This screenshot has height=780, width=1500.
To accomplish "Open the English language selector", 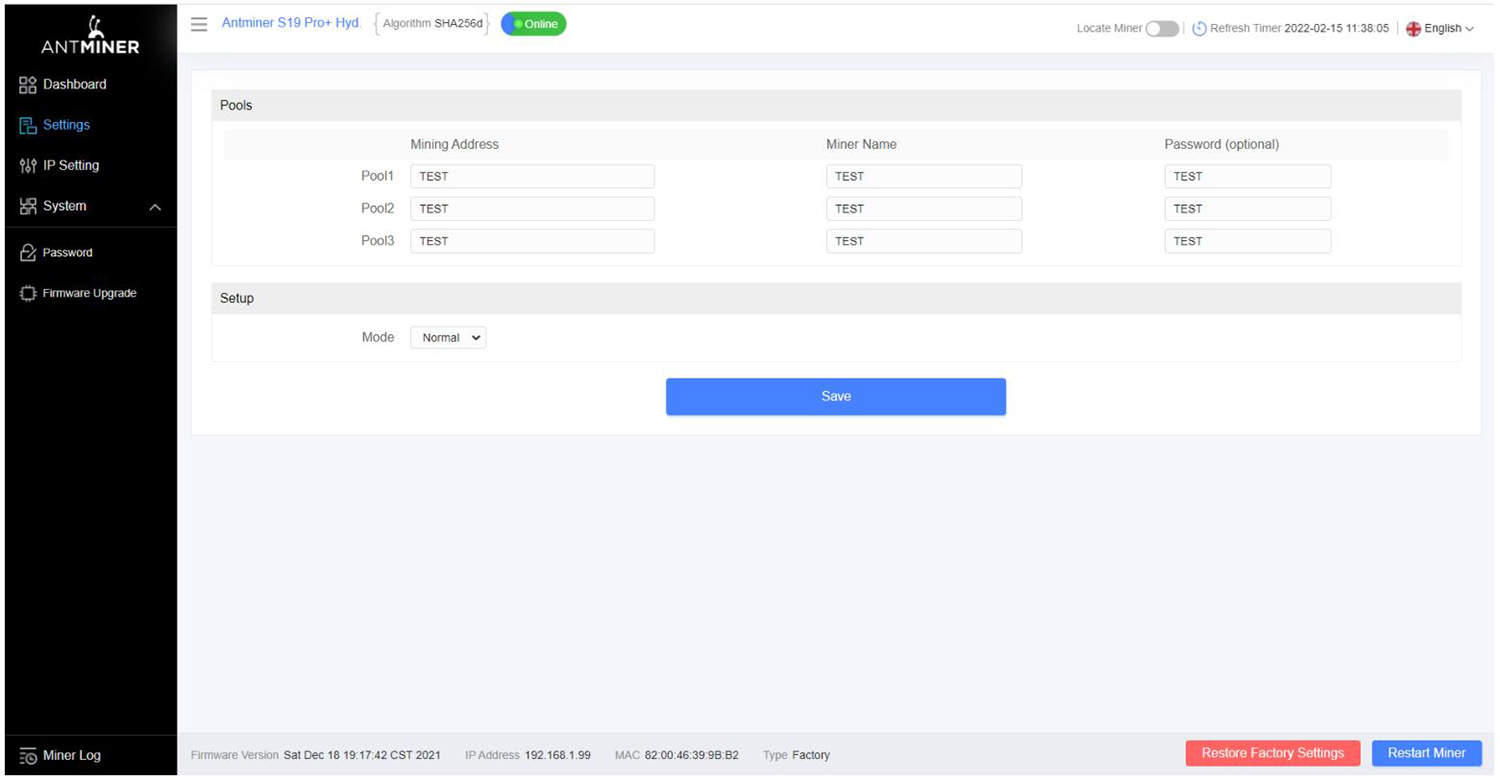I will pos(1440,28).
